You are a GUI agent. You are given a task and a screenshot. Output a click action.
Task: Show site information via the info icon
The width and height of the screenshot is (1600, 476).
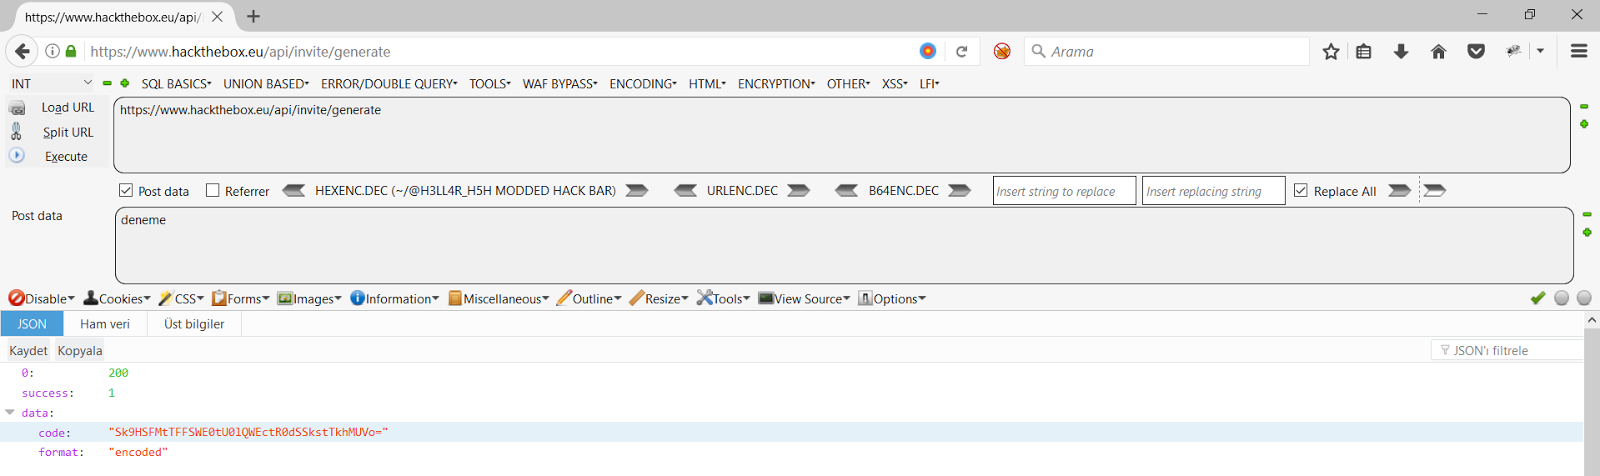(x=52, y=51)
